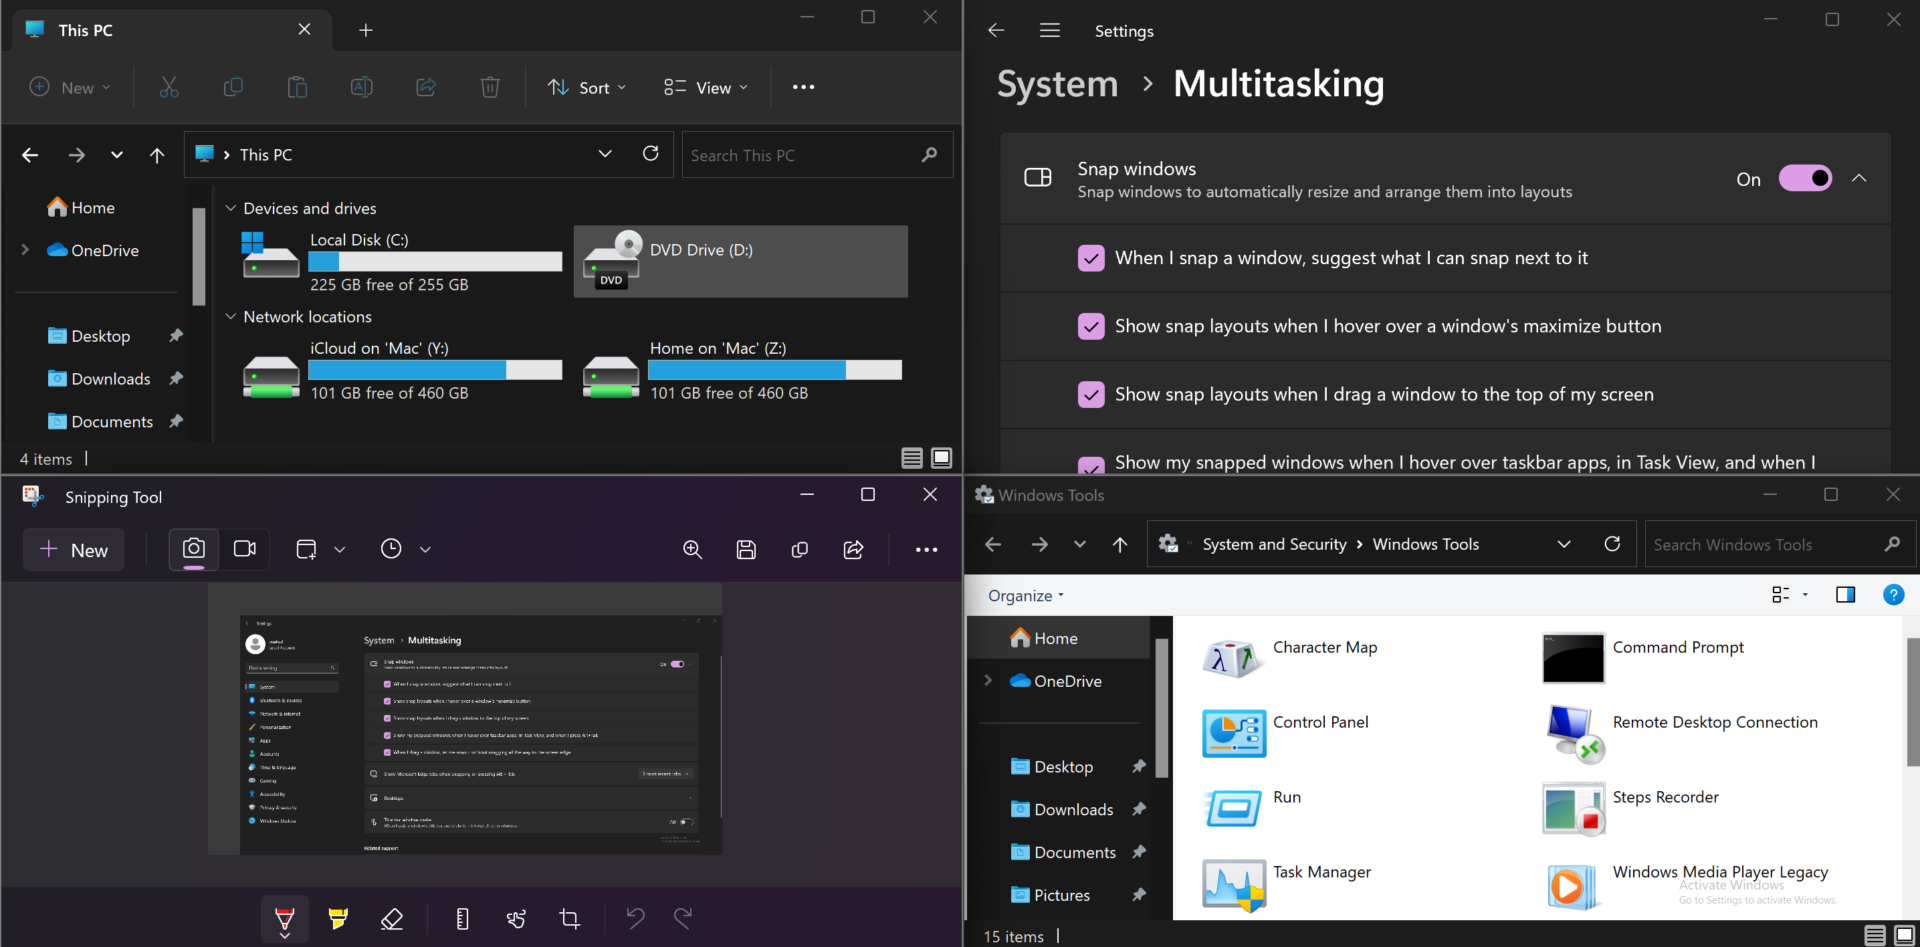Expand the OneDrive tree item in File Explorer
This screenshot has width=1920, height=947.
26,250
